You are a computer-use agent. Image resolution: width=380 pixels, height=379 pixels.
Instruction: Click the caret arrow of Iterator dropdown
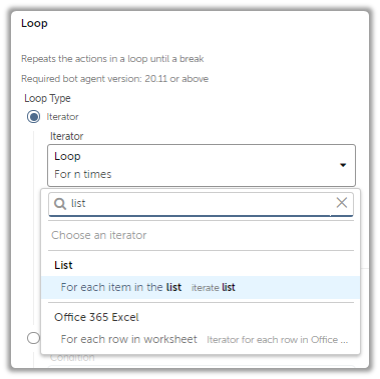pyautogui.click(x=343, y=165)
